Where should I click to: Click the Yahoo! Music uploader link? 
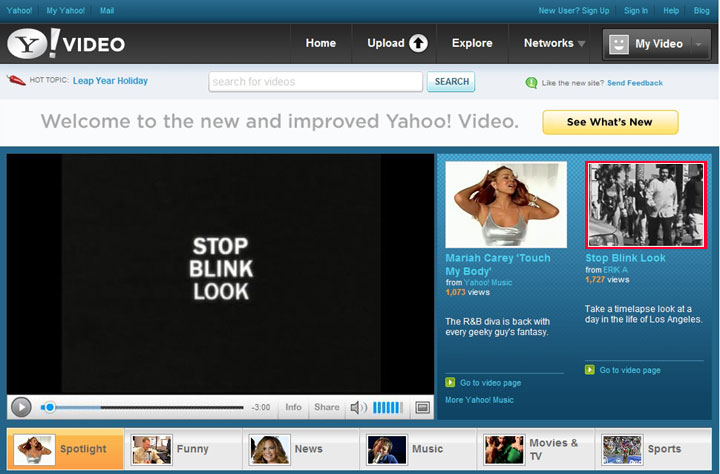[x=488, y=282]
